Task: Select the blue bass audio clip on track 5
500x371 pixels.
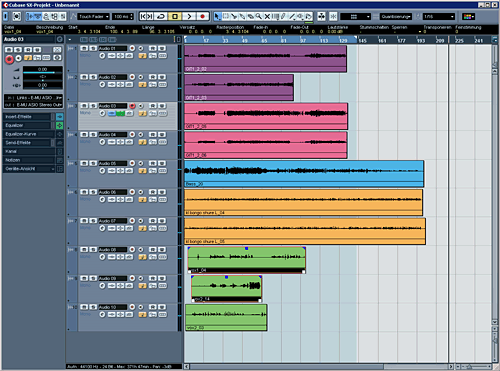Action: click(304, 174)
